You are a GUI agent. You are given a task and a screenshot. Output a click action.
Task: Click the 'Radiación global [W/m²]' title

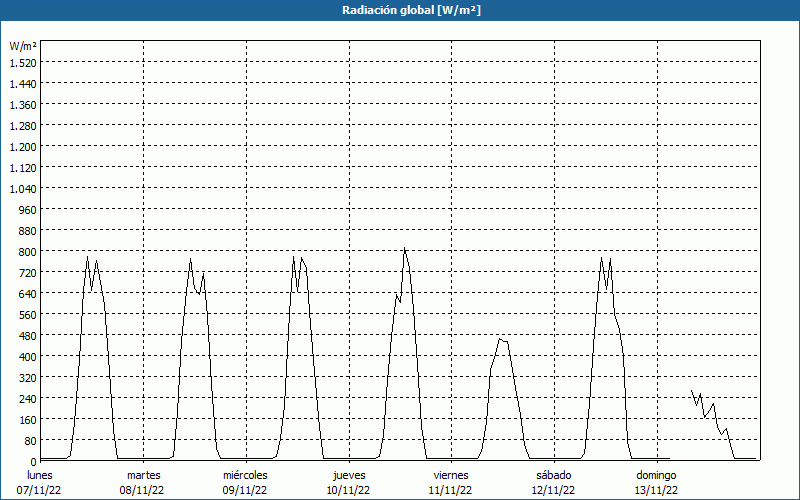point(411,10)
